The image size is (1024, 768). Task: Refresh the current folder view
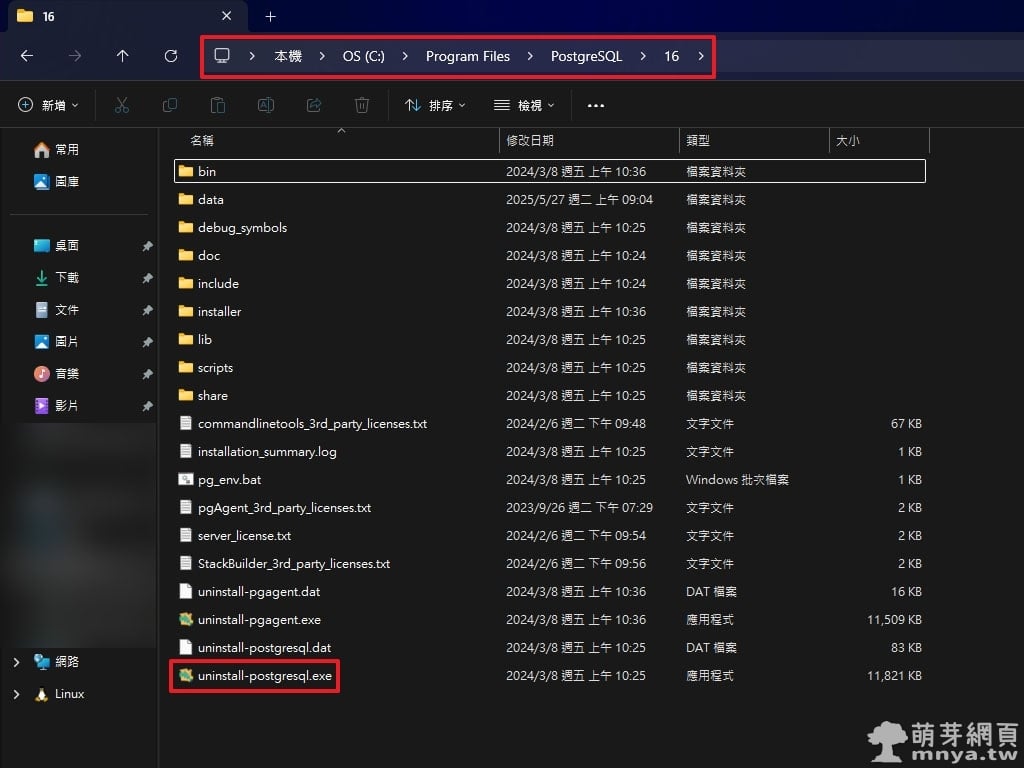tap(171, 56)
